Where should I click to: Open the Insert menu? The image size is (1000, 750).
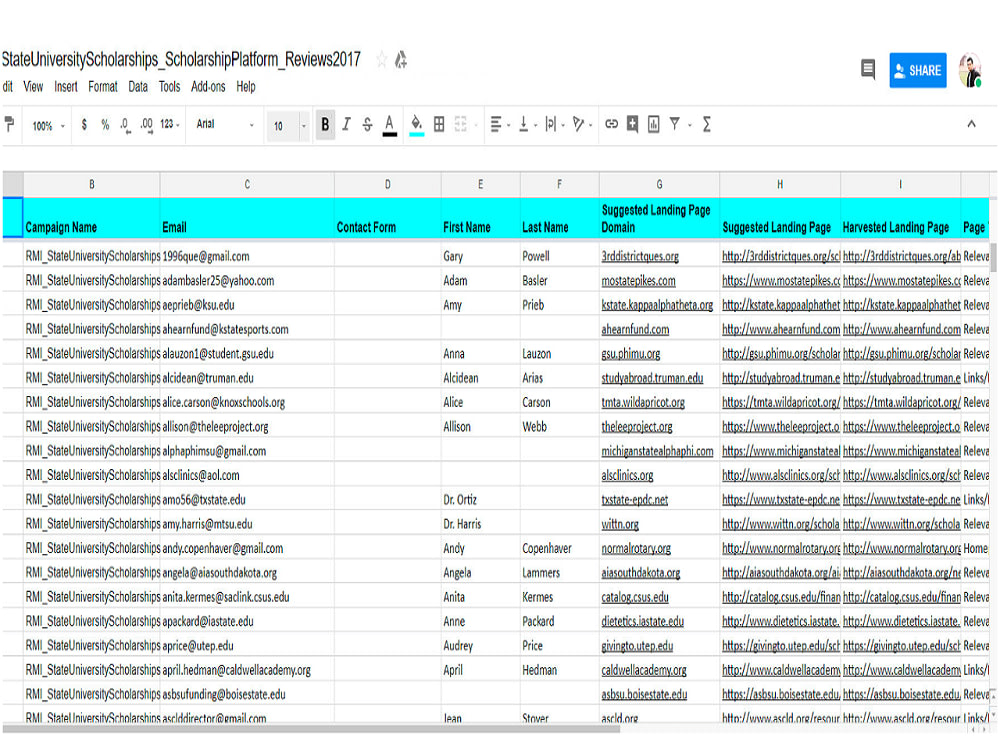point(66,87)
